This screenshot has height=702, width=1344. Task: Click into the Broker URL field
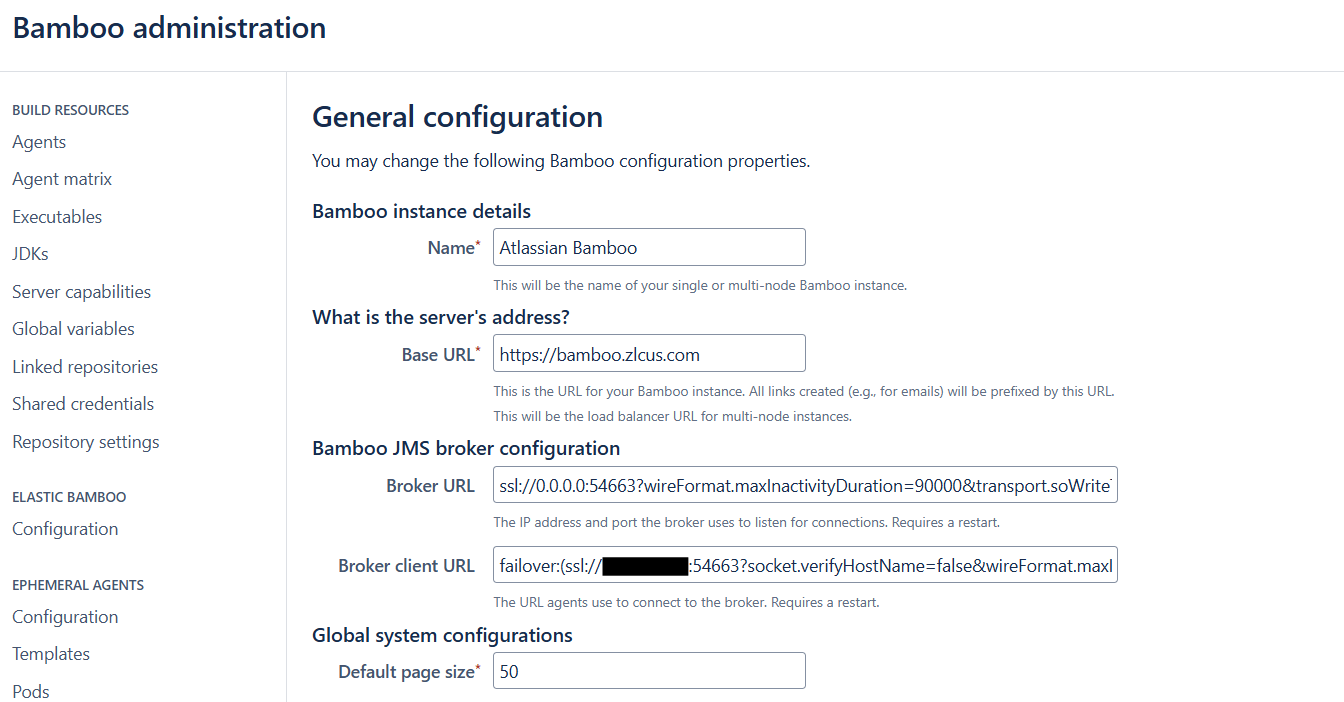tap(805, 485)
